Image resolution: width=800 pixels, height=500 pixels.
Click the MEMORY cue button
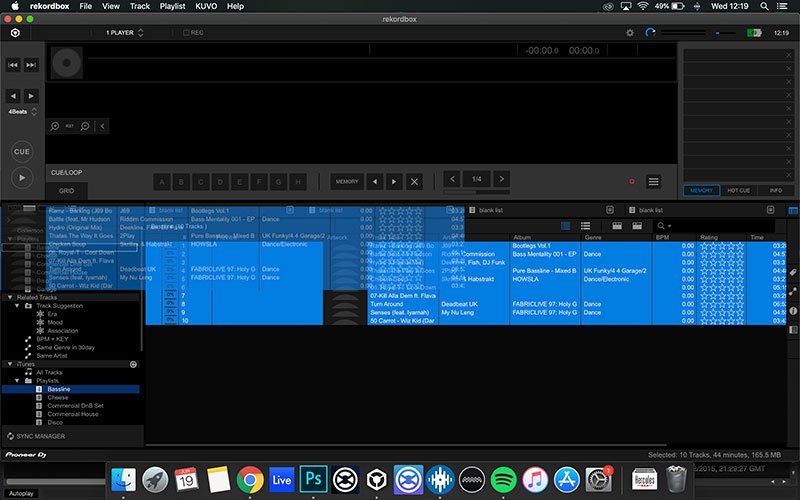pos(347,182)
